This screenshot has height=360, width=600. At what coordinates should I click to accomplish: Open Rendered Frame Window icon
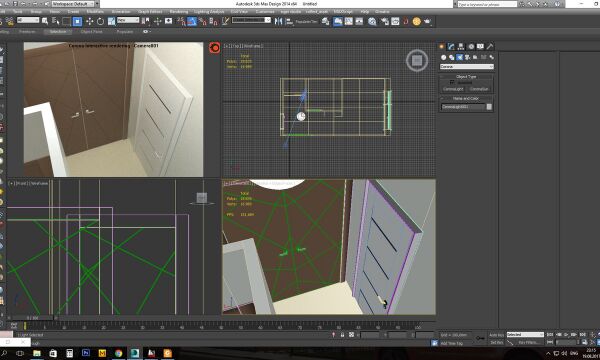(x=395, y=21)
